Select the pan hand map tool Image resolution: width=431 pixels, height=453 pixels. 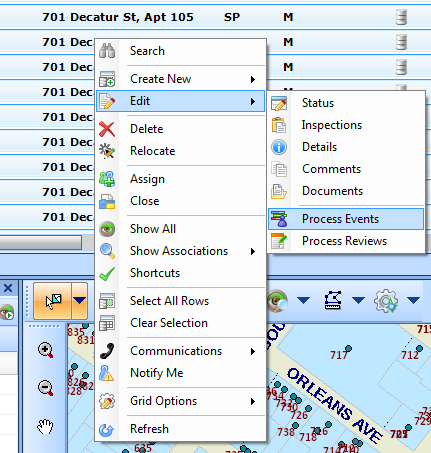point(45,427)
